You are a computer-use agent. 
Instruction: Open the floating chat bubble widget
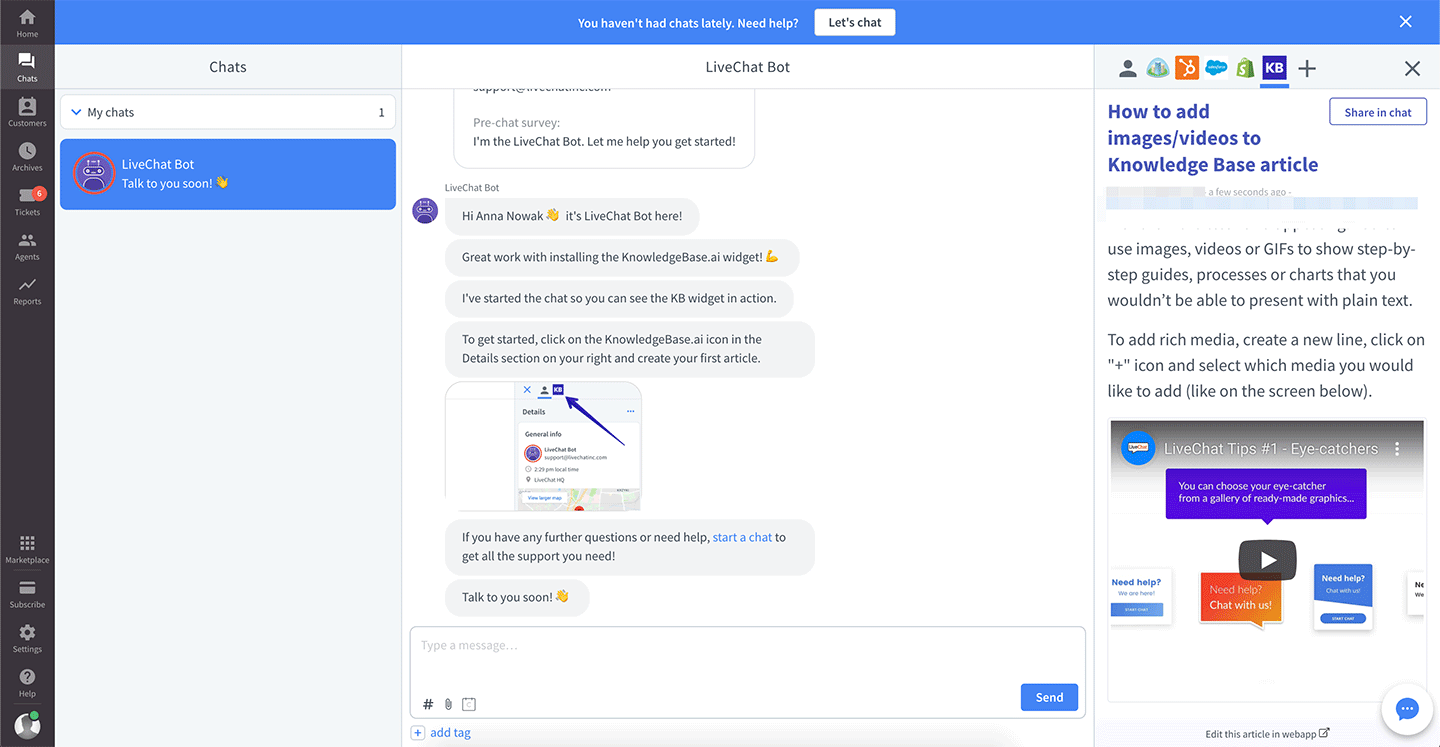pos(1407,709)
